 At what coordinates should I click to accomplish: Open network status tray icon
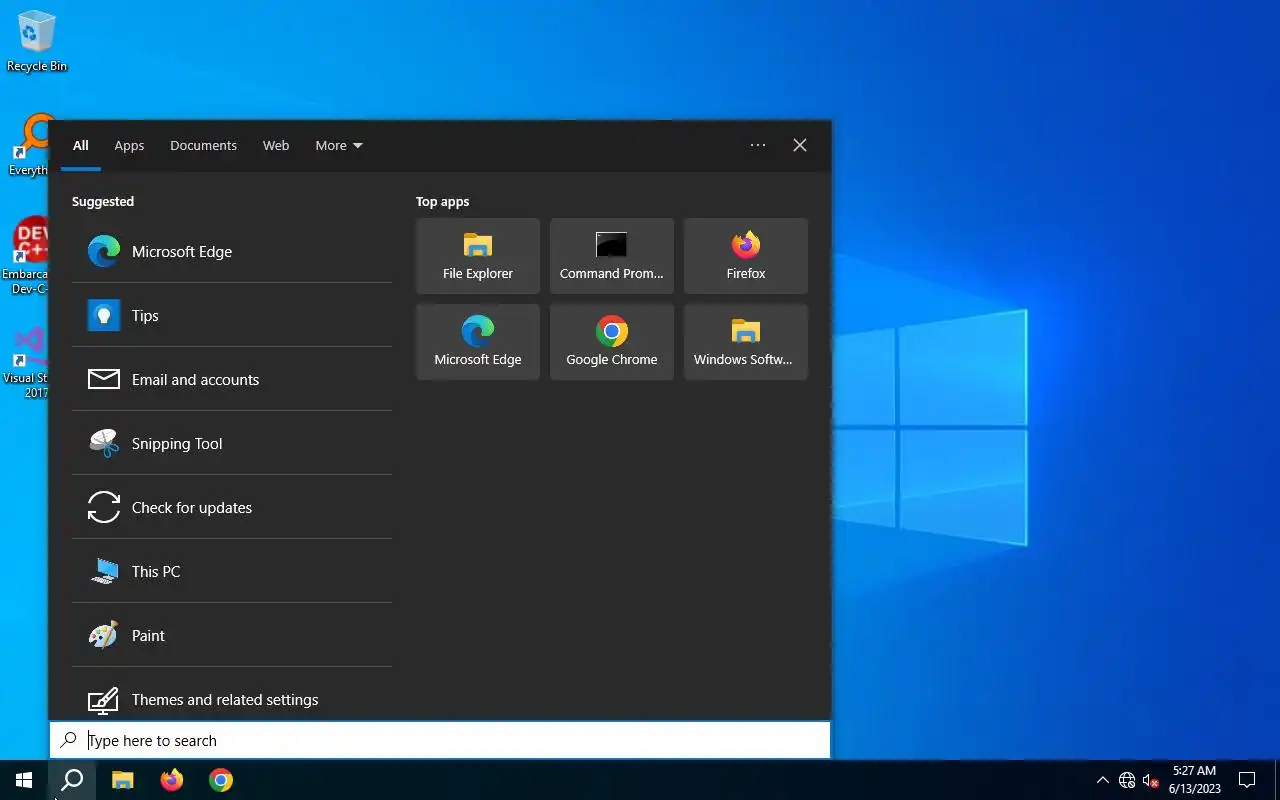(1127, 780)
